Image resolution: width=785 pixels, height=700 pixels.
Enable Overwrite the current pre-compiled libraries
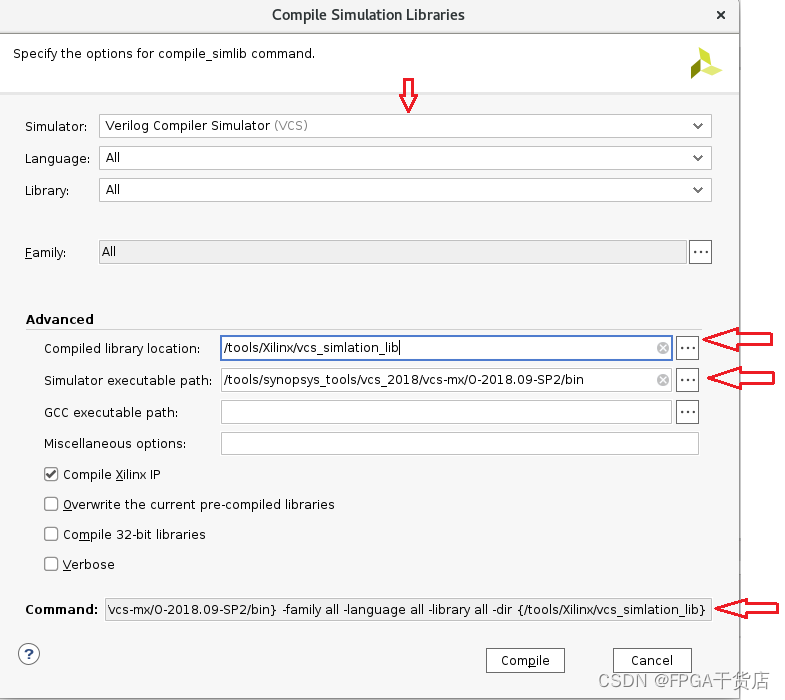[x=51, y=504]
